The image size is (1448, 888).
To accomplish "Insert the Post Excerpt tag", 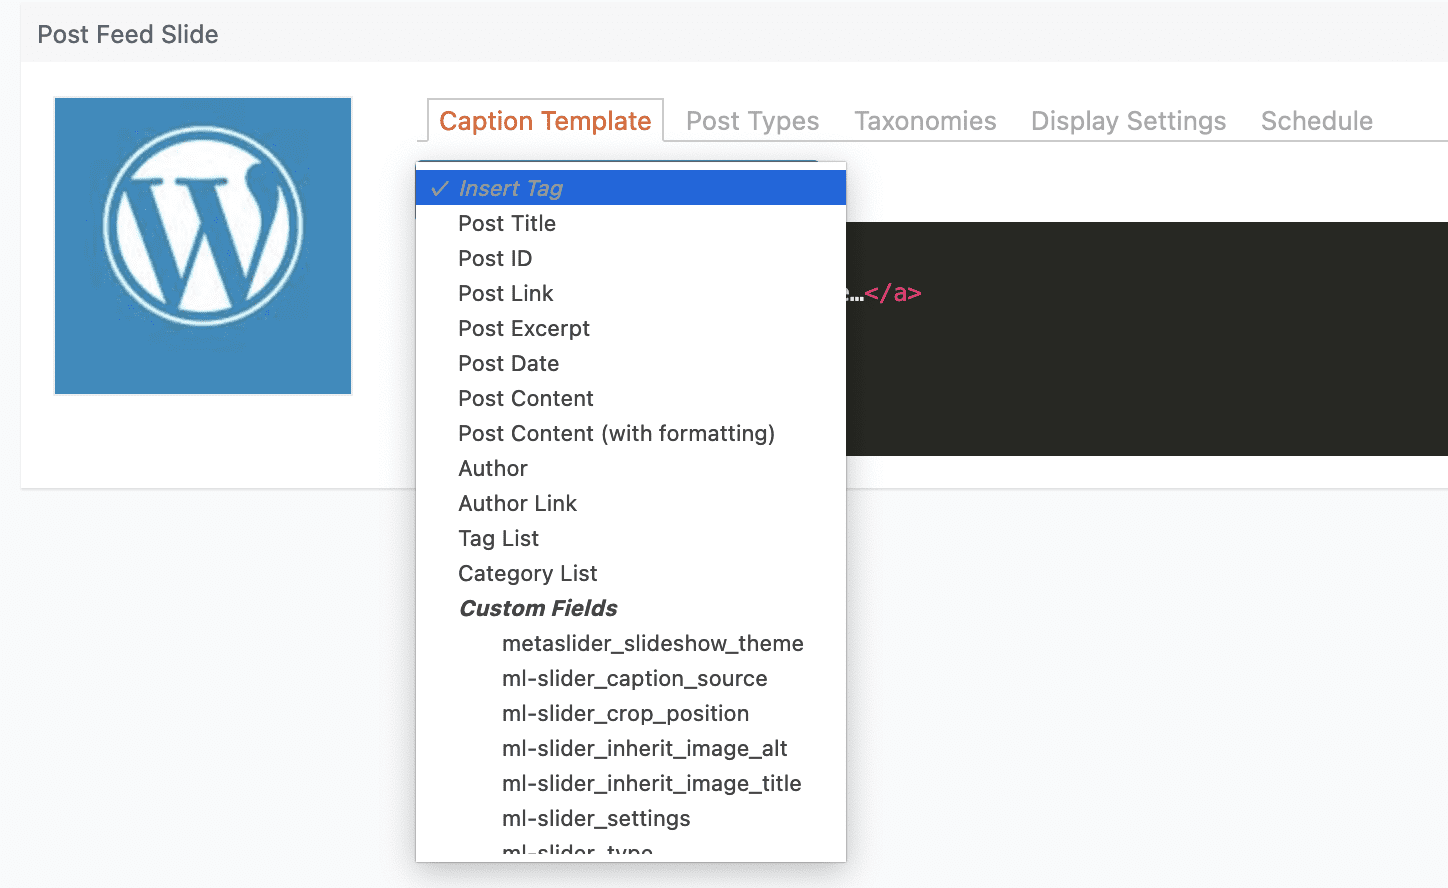I will click(x=524, y=328).
